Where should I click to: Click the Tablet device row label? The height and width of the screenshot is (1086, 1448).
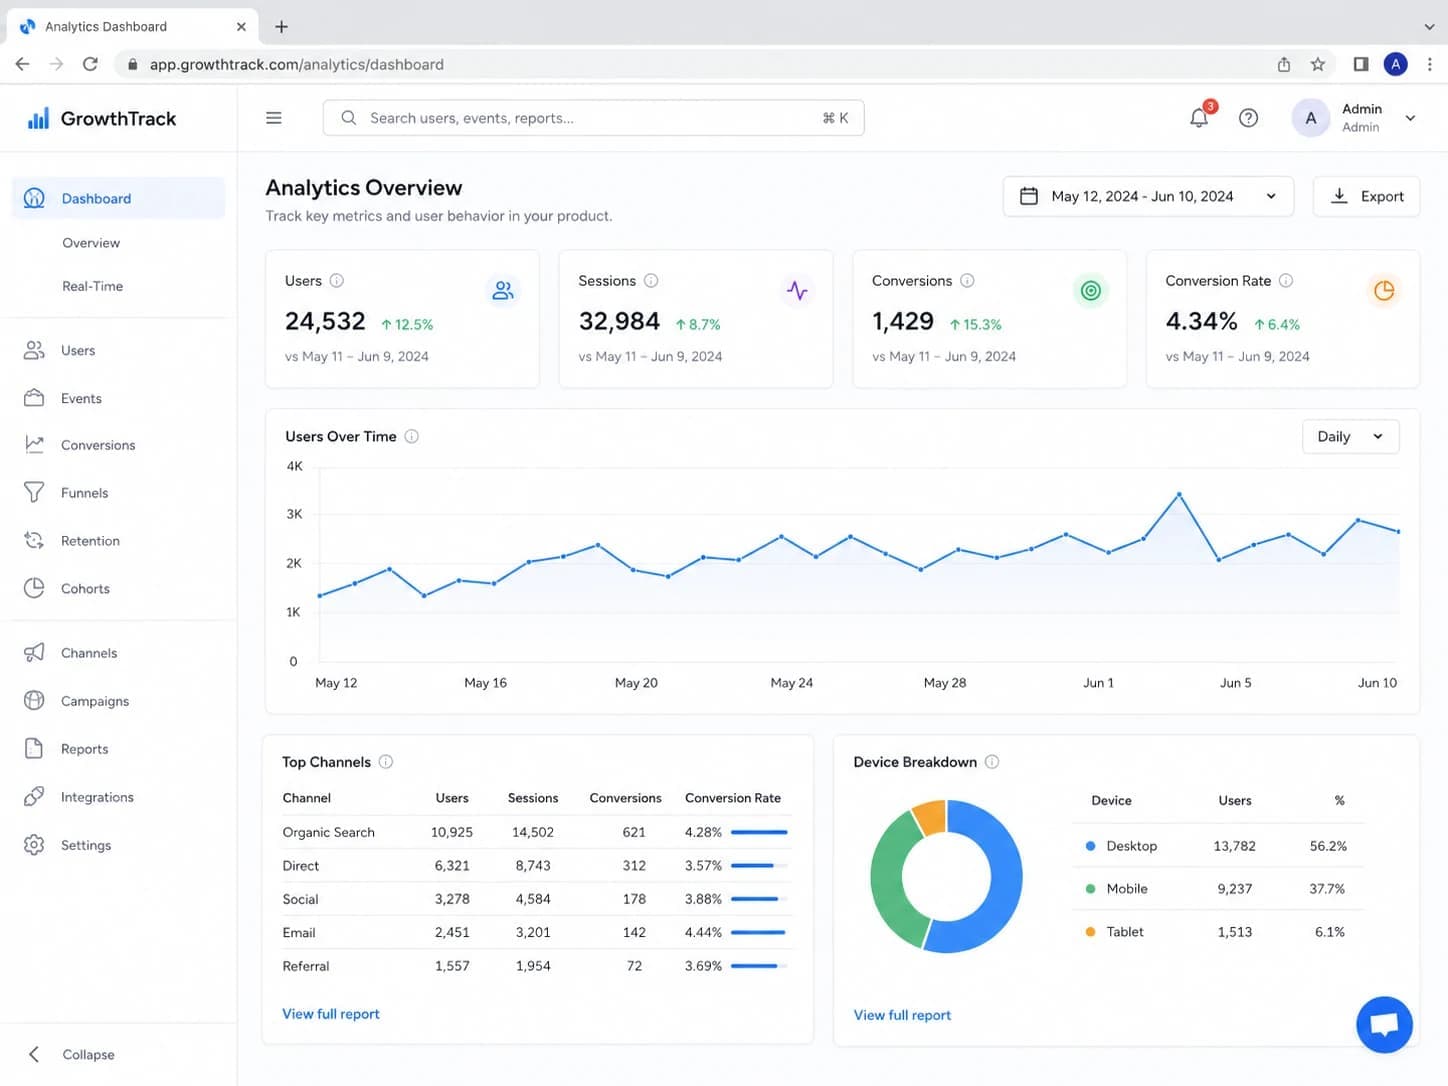click(x=1124, y=932)
